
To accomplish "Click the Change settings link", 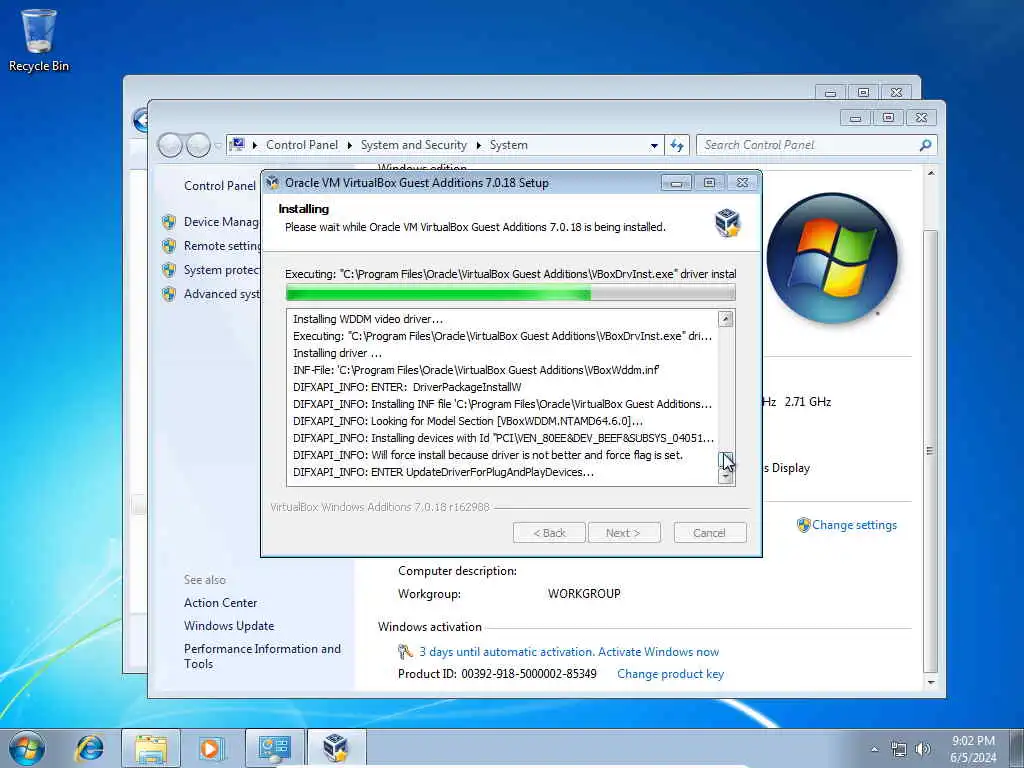I will coord(854,525).
